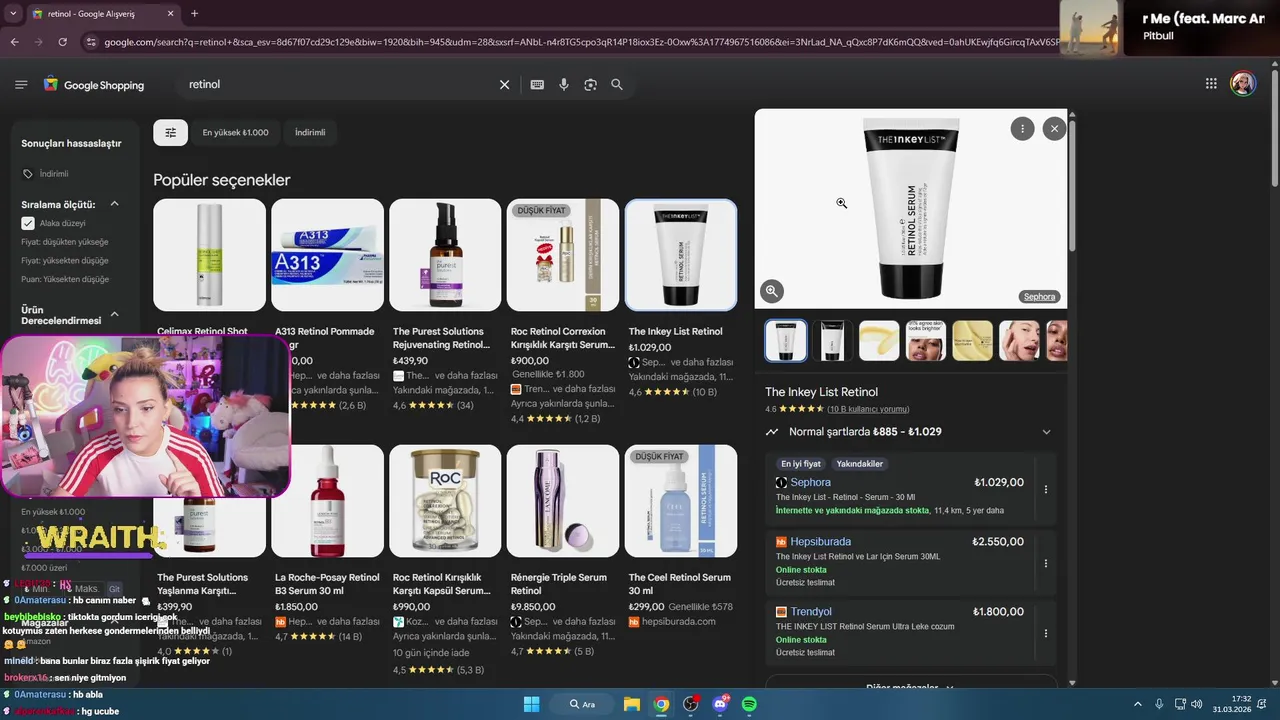This screenshot has height=720, width=1280.
Task: Open the on-screen keyboard input tool
Action: pos(537,85)
